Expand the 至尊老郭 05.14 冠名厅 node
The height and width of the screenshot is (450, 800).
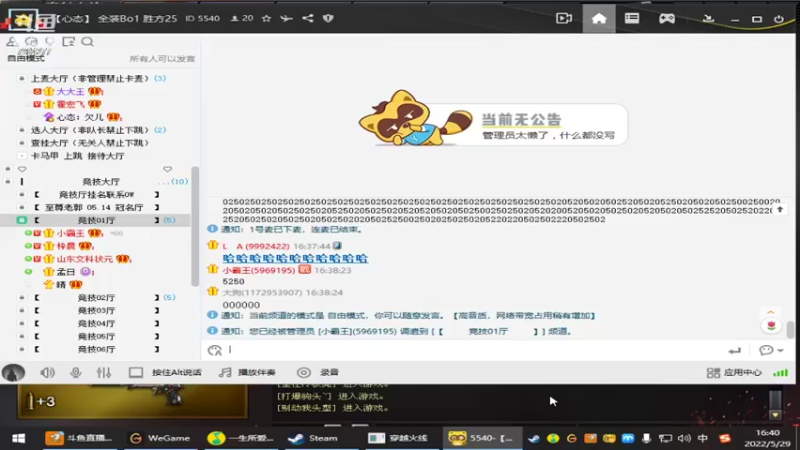(x=21, y=207)
